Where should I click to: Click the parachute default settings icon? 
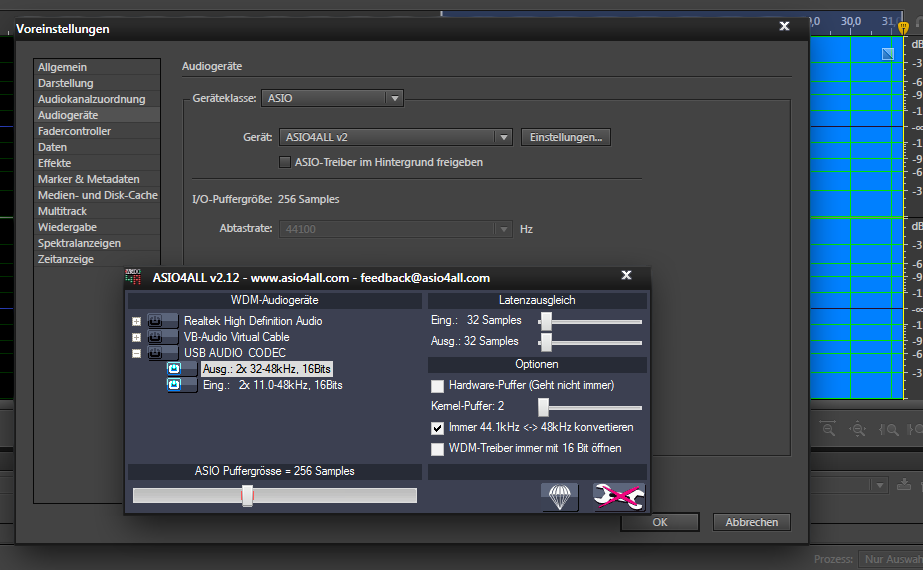[559, 496]
